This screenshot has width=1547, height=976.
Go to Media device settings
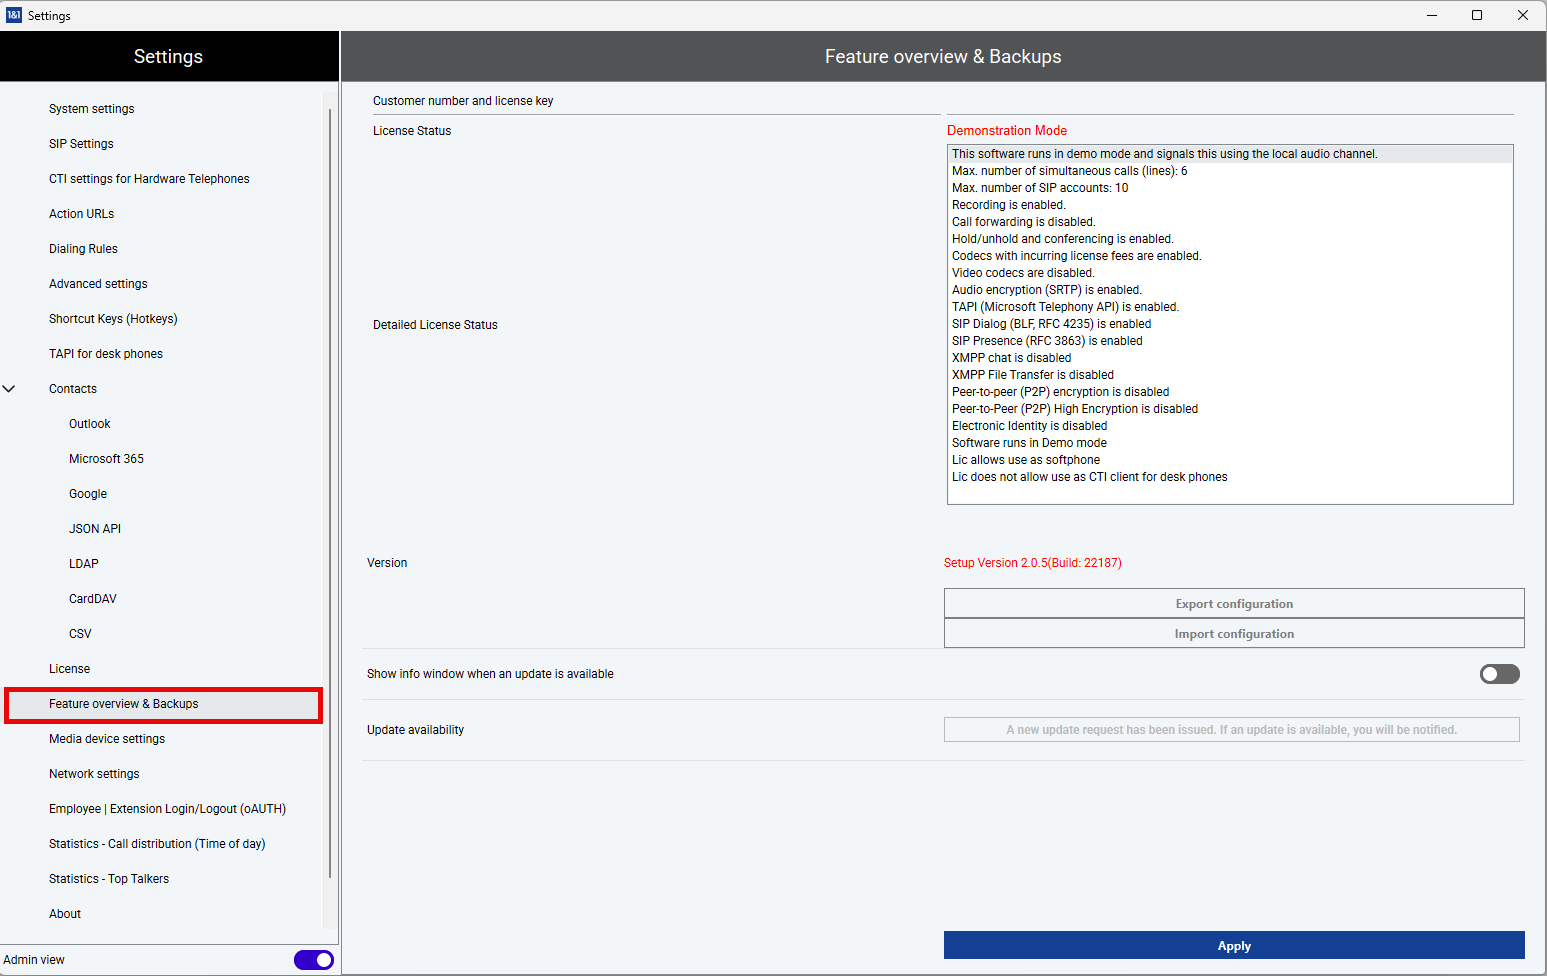tap(107, 739)
